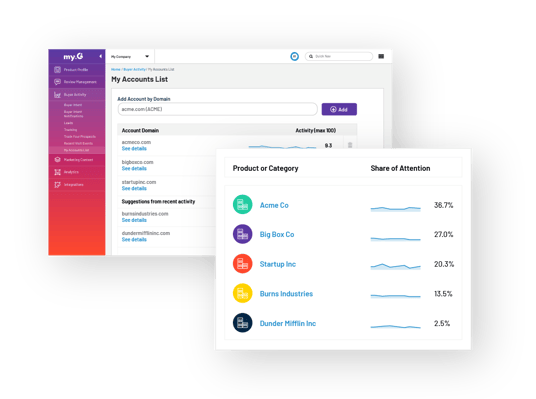Click the Account Domain column header
Viewport: 536px width, 399px height.
click(x=140, y=130)
